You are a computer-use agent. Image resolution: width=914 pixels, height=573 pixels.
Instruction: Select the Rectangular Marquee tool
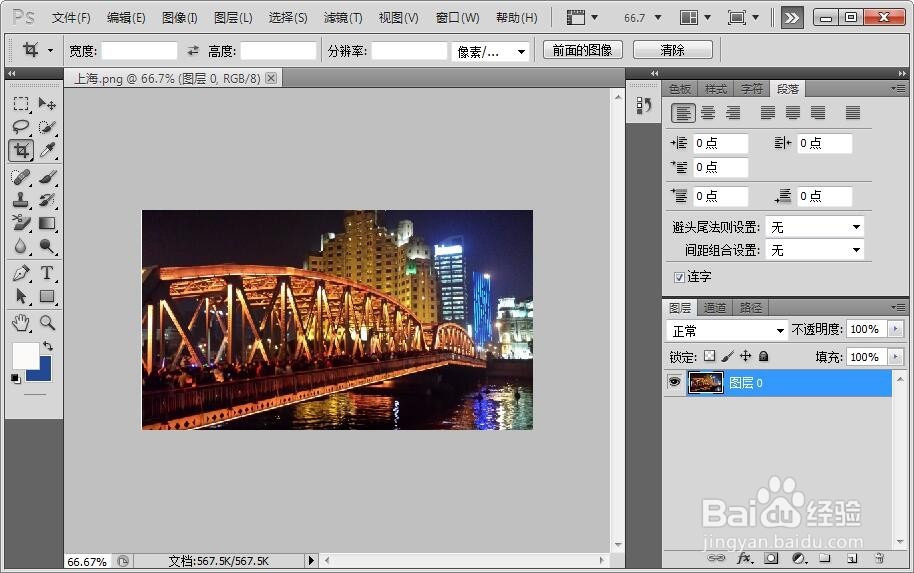[21, 104]
